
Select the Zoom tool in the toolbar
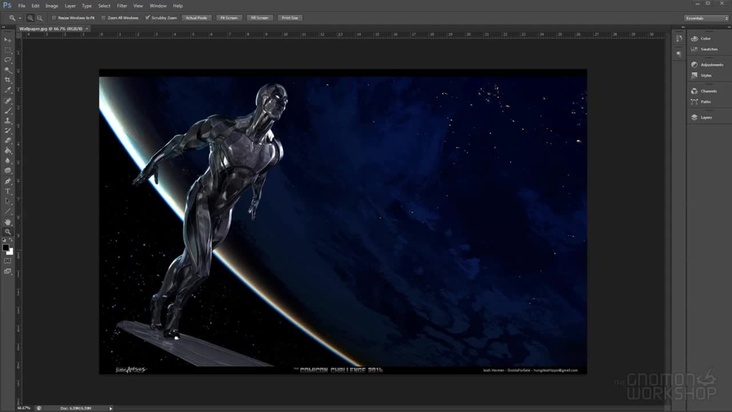[8, 232]
